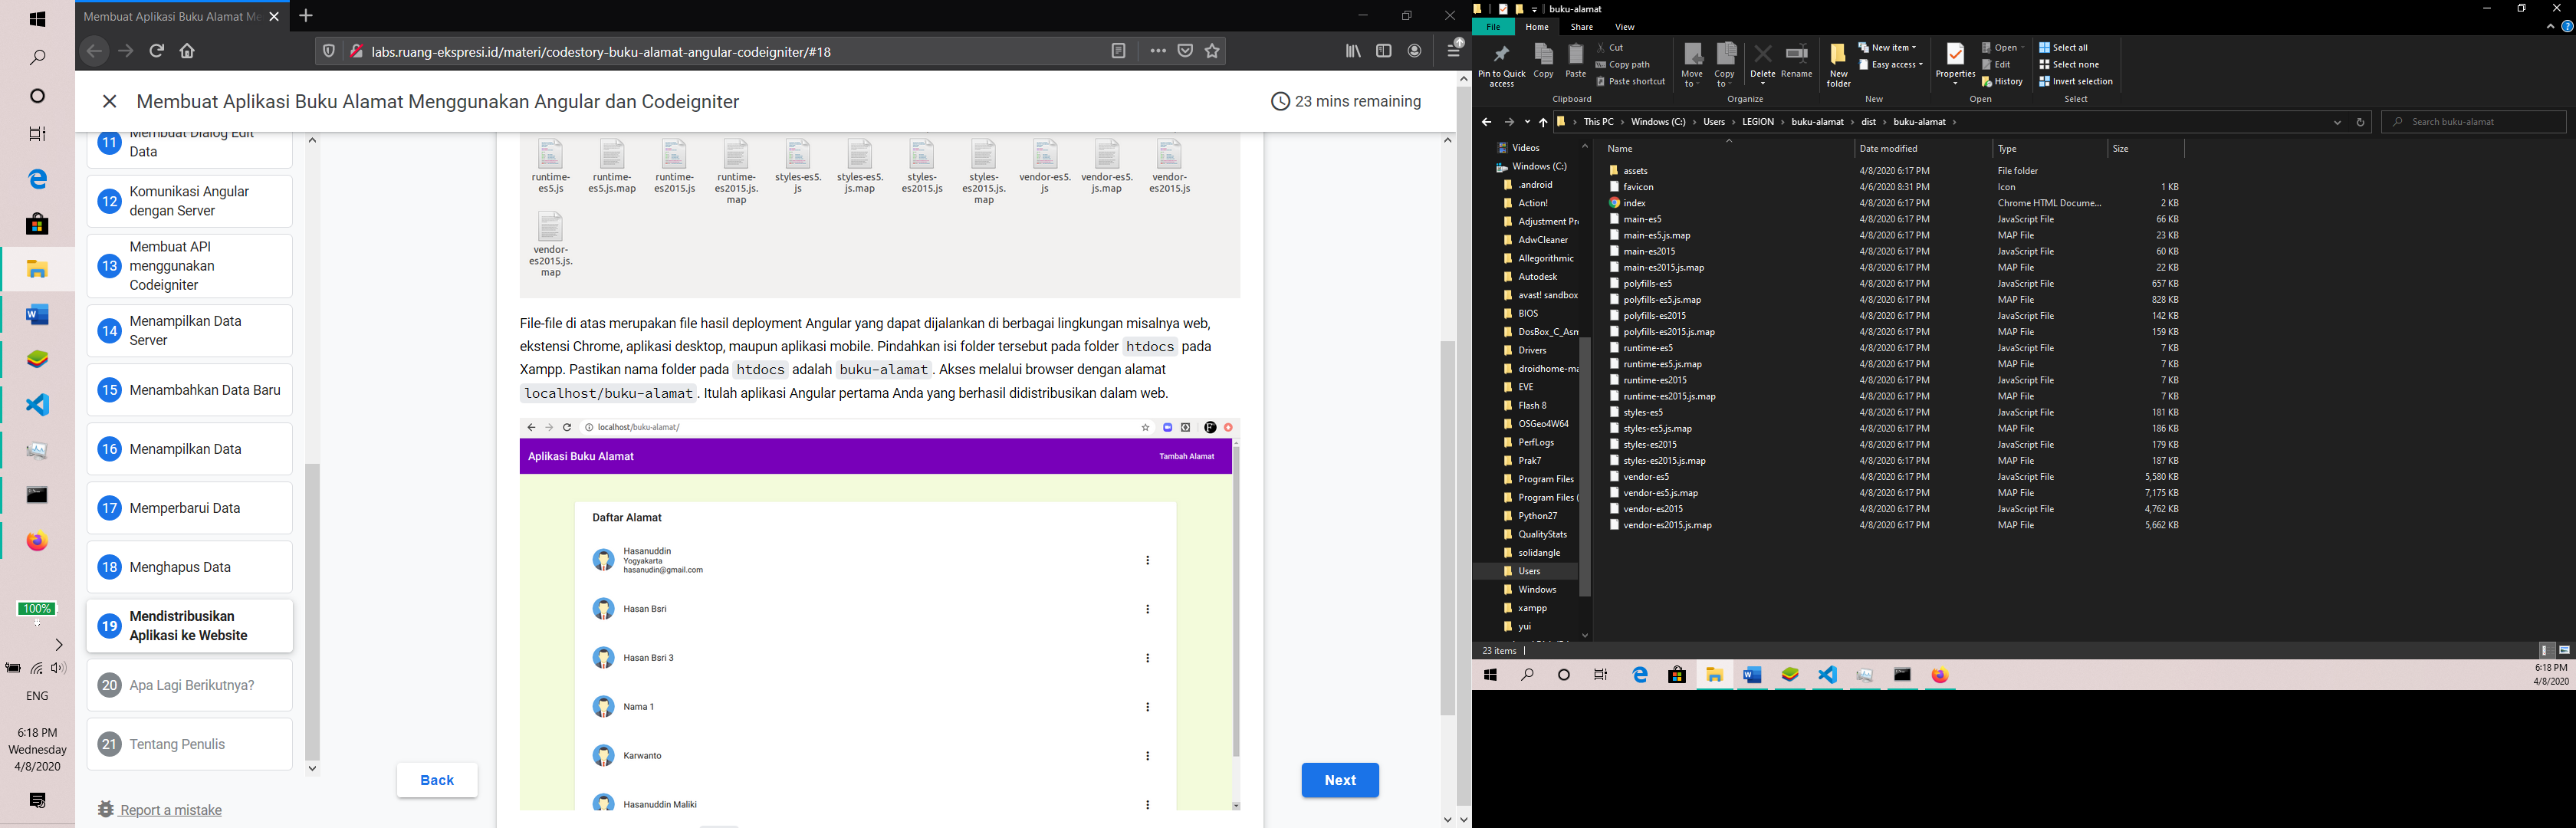Open Firefox library icon
Viewport: 2576px width, 828px height.
tap(1353, 51)
